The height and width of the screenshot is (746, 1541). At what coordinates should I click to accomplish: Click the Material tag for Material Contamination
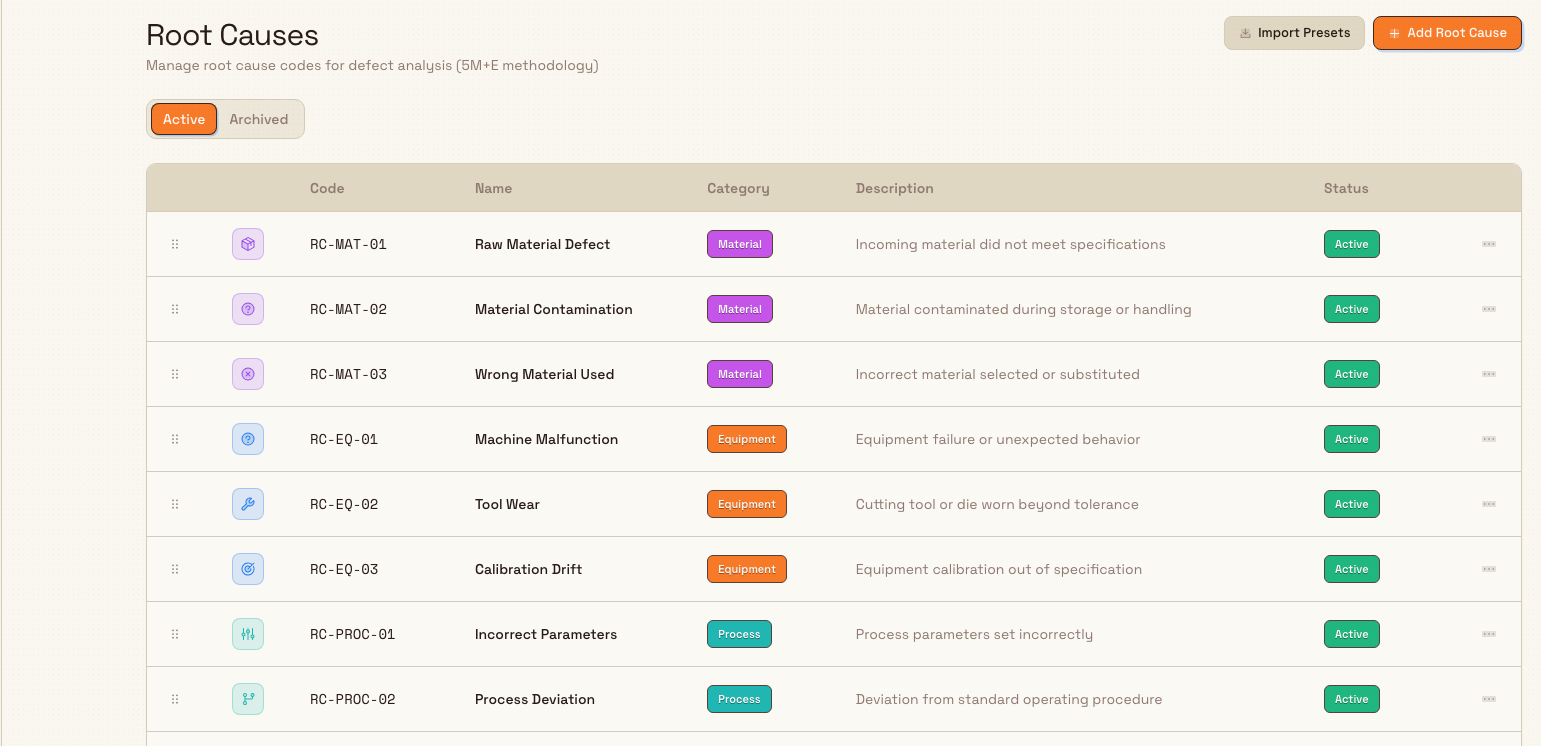coord(740,309)
